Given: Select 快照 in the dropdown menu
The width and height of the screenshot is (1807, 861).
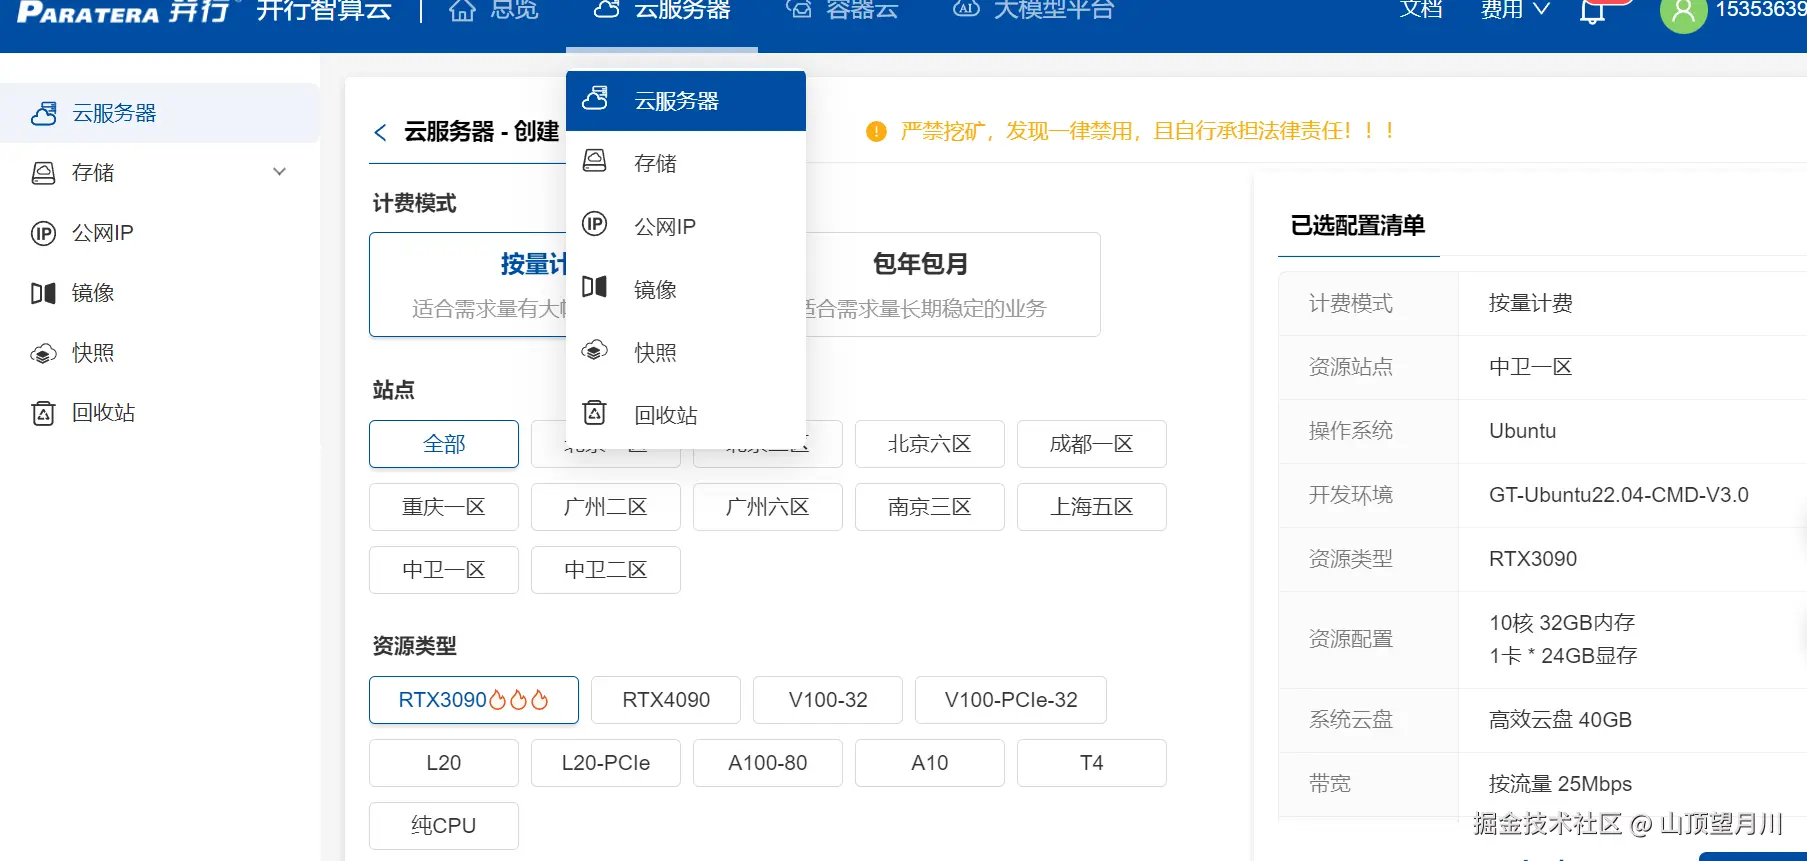Looking at the screenshot, I should (686, 352).
